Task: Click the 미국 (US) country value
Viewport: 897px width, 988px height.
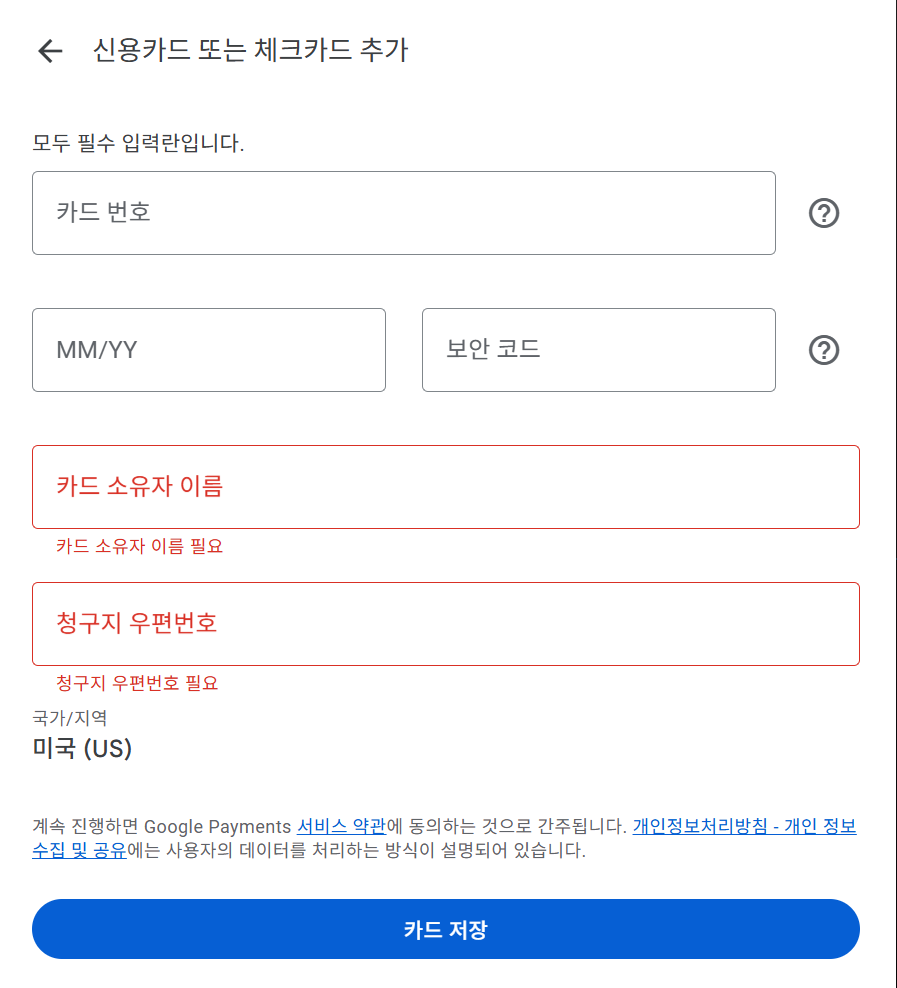Action: (82, 748)
